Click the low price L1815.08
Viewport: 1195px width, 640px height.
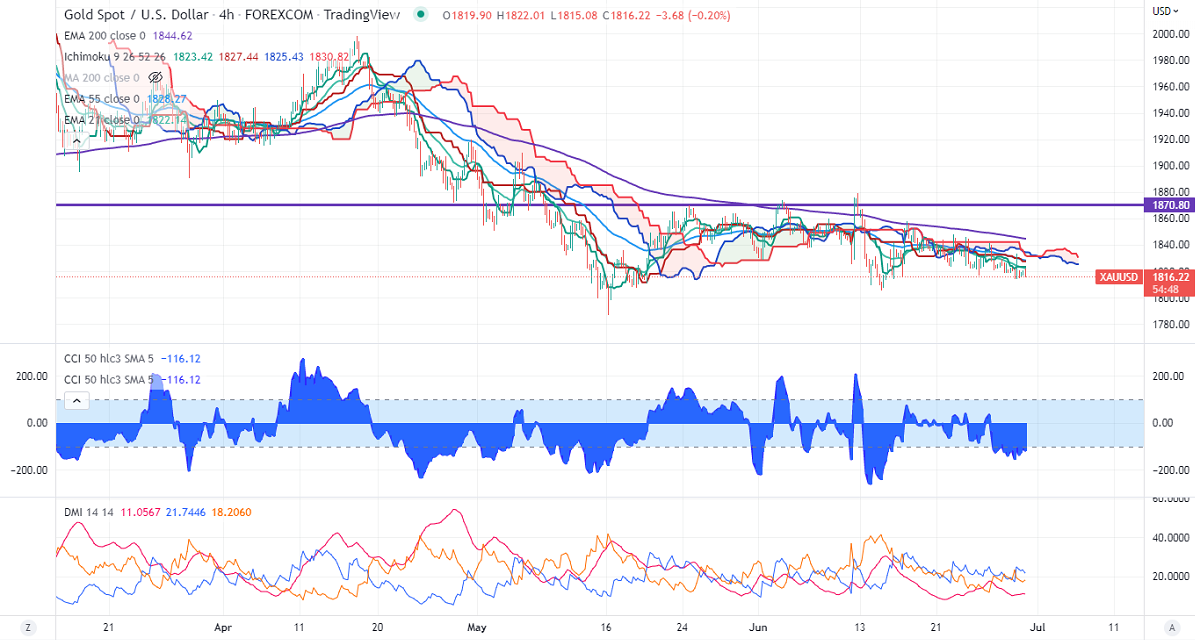[575, 14]
